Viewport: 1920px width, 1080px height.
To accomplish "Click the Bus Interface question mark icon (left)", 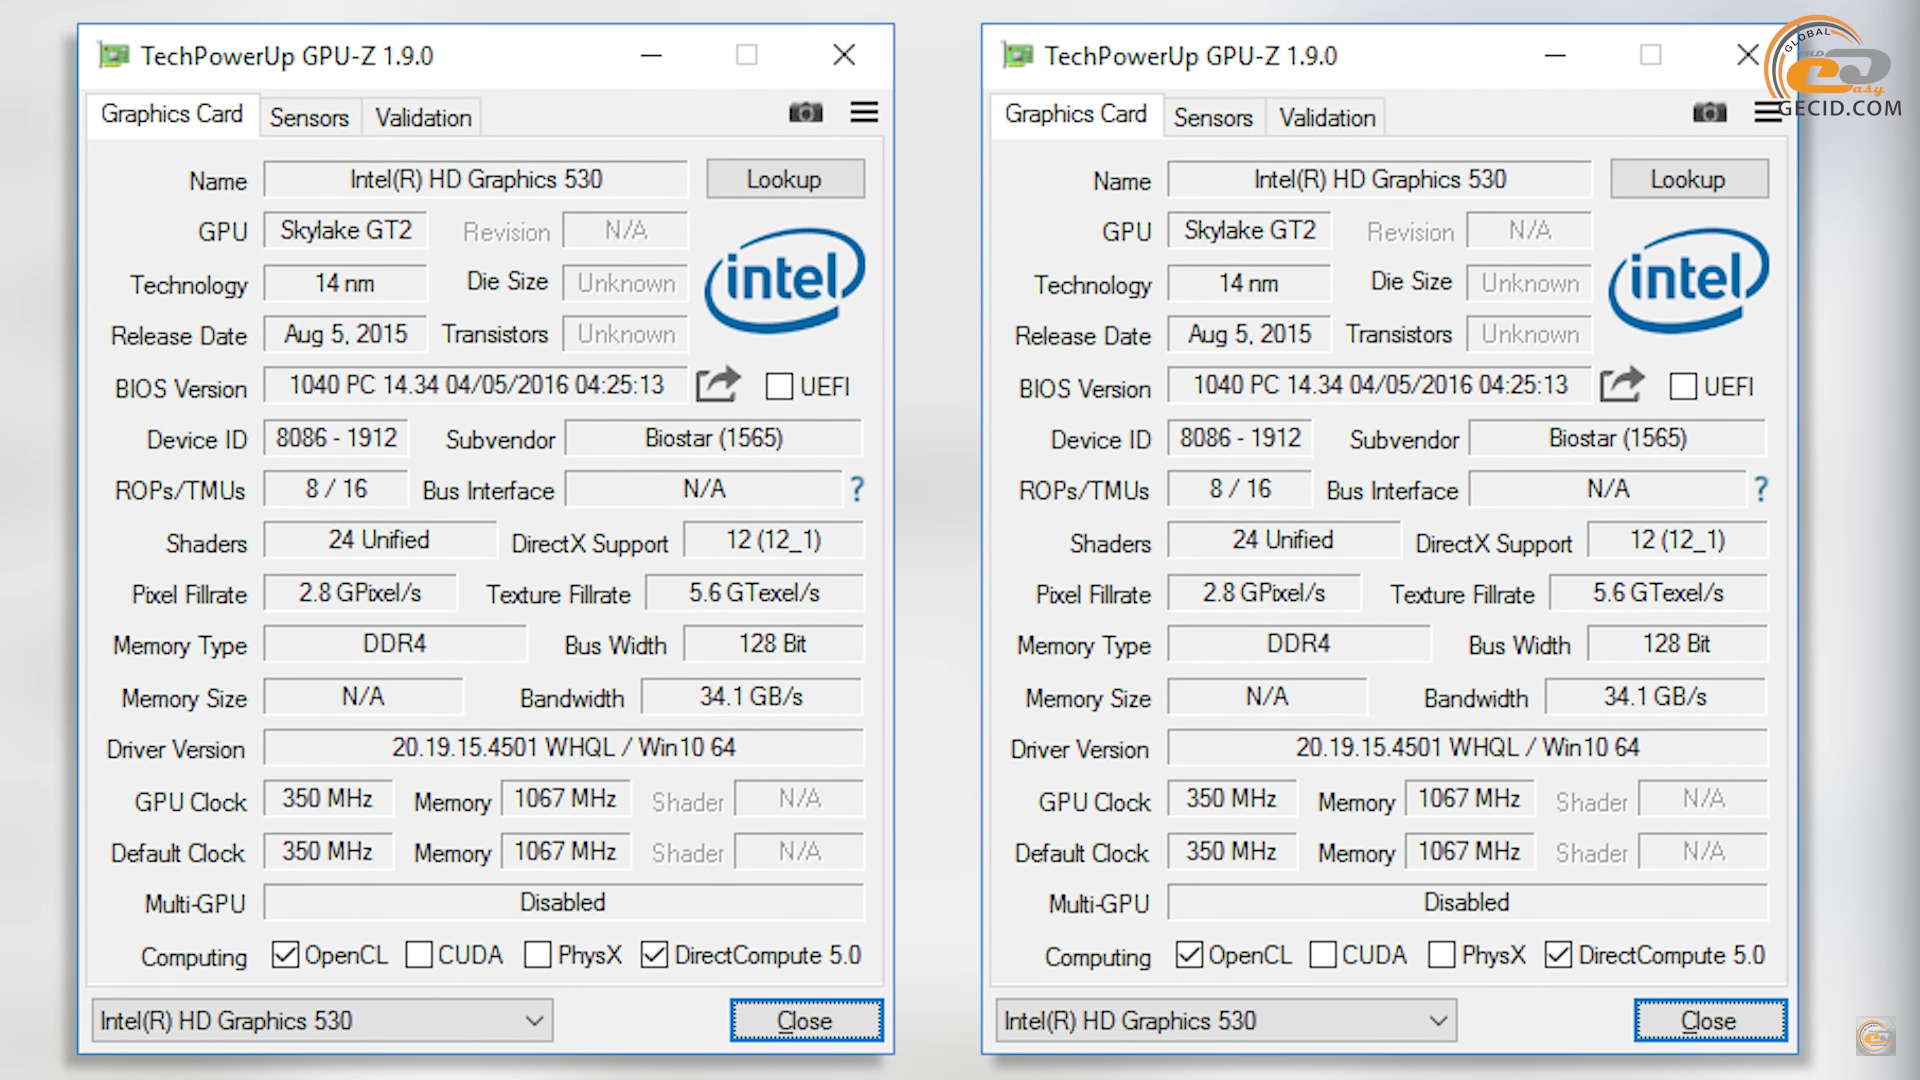I will [857, 489].
